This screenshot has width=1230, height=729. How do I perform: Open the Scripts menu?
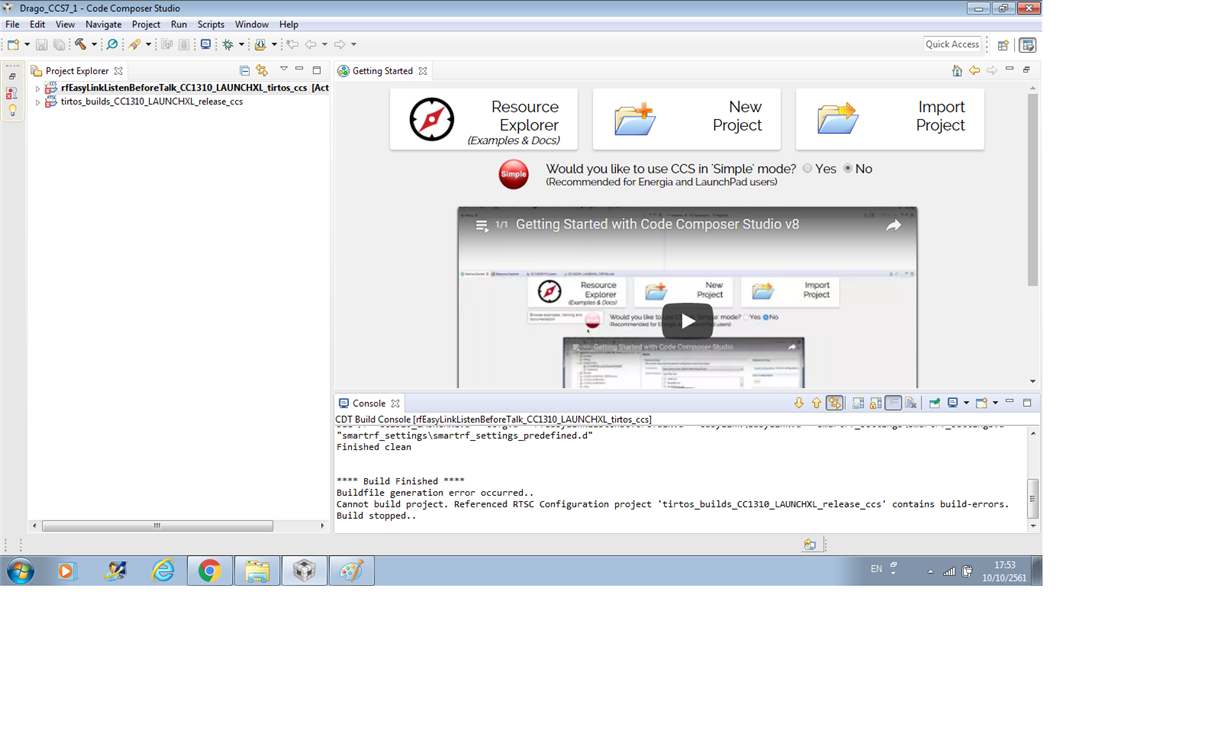tap(211, 24)
